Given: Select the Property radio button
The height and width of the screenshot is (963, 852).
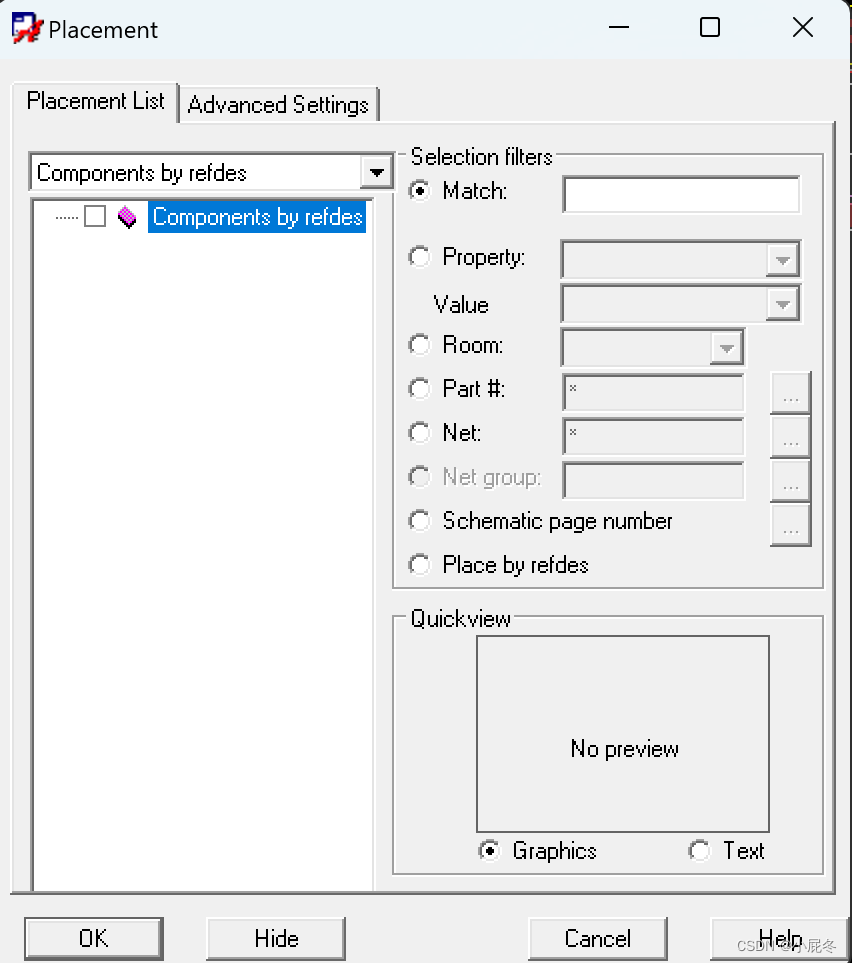Looking at the screenshot, I should (420, 257).
